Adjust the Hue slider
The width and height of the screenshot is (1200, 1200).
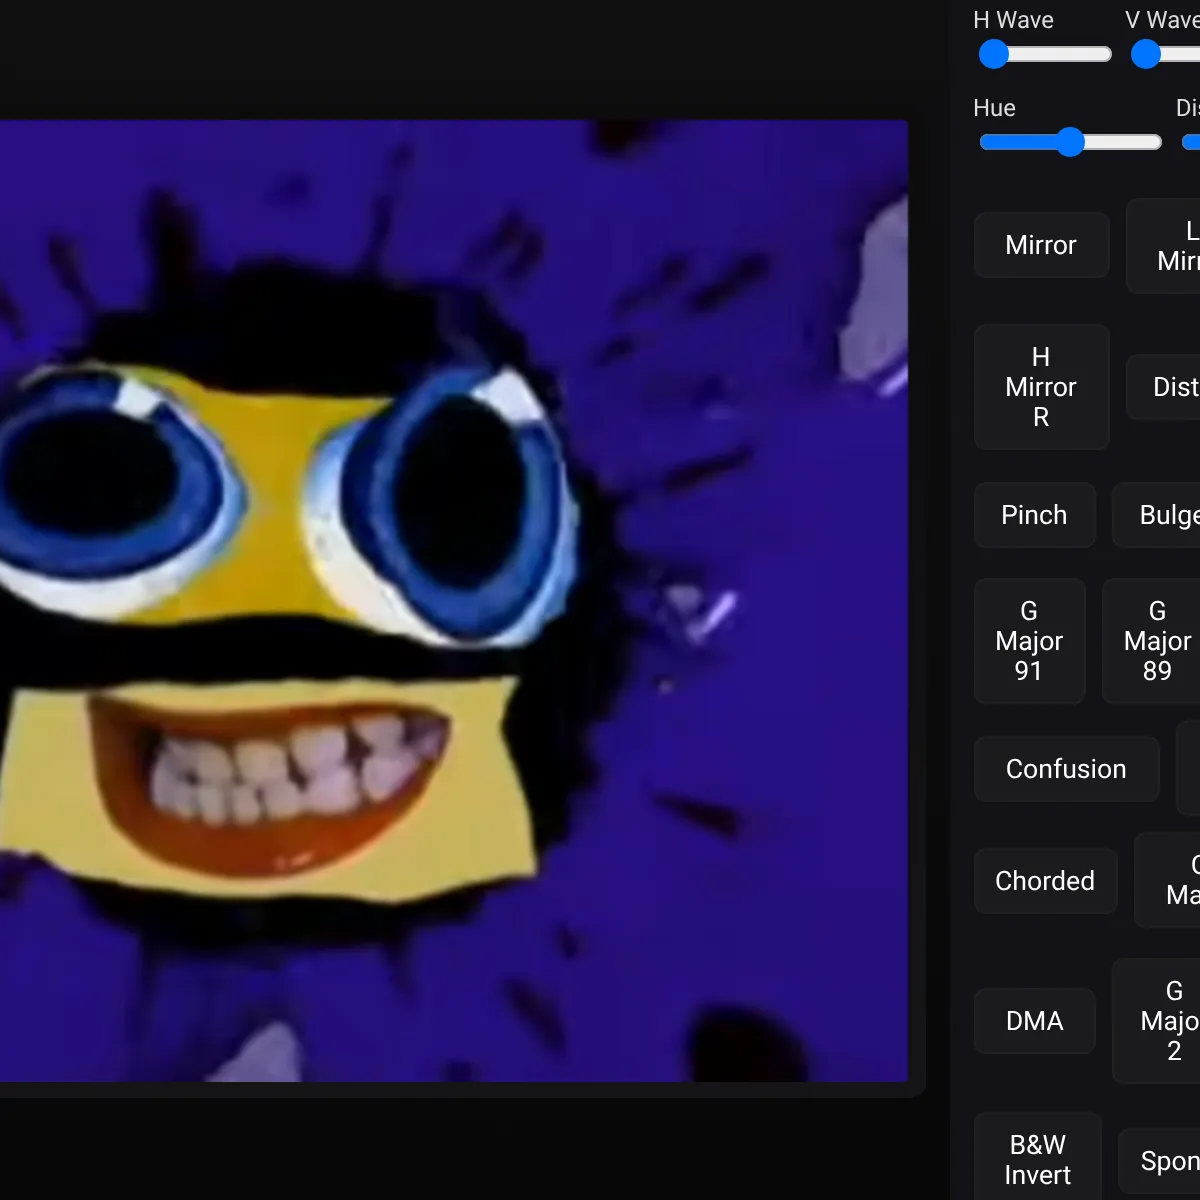tap(1070, 142)
